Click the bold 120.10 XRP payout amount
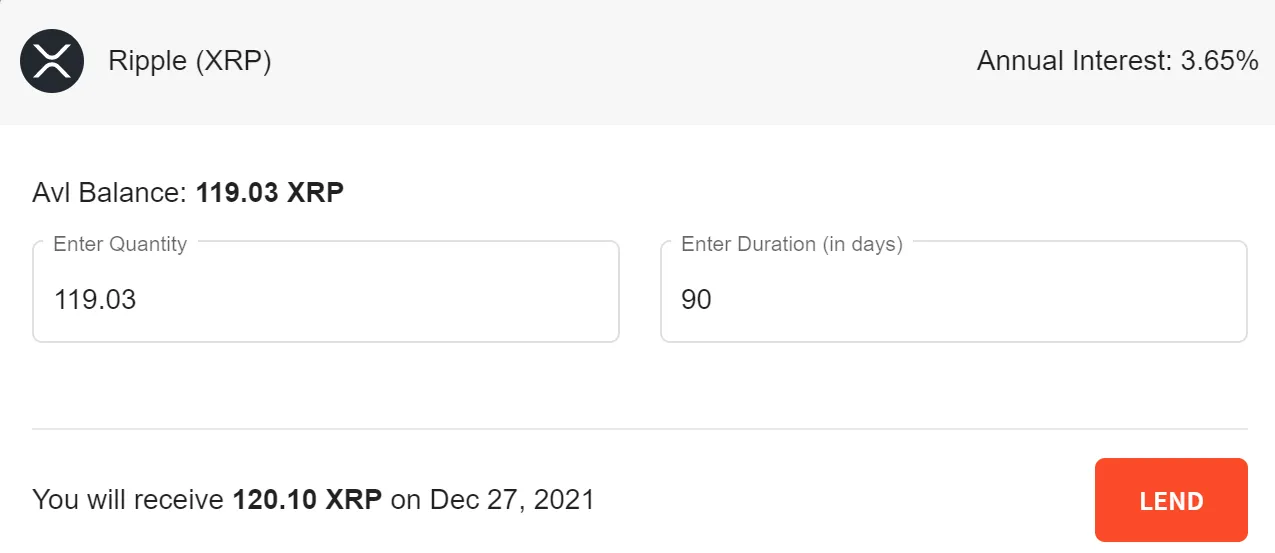1275x553 pixels. (307, 499)
